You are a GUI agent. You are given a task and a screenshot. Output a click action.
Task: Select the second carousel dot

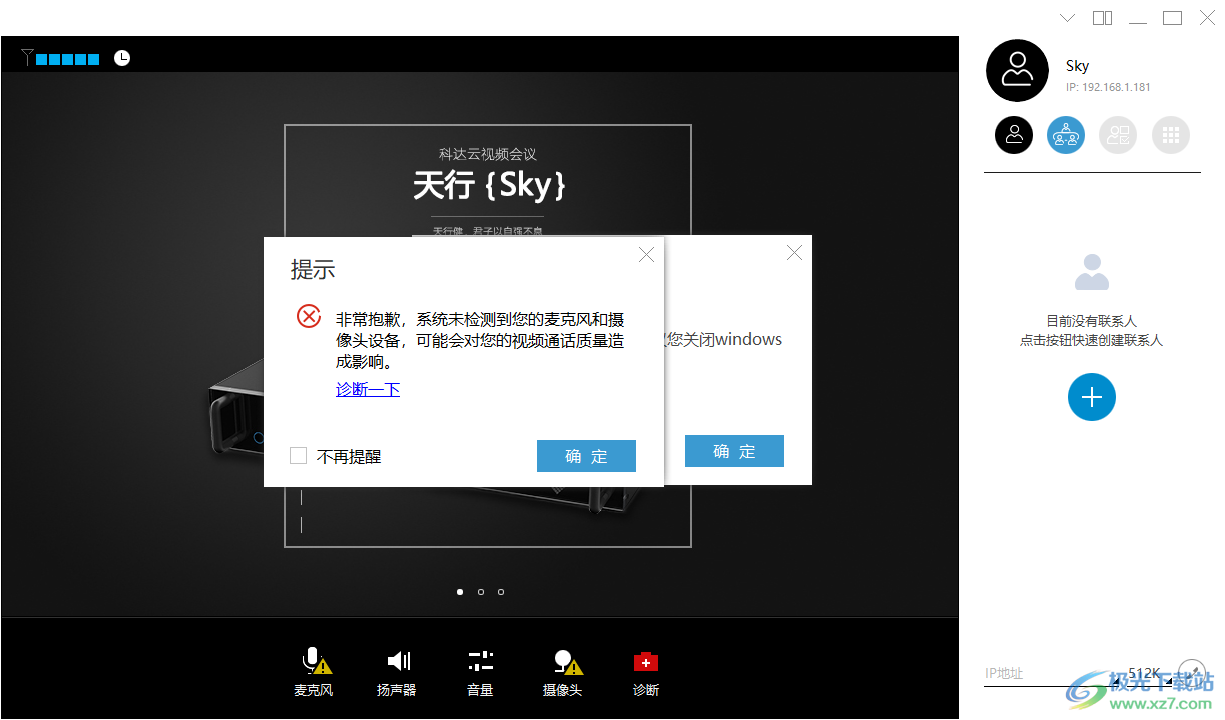481,592
